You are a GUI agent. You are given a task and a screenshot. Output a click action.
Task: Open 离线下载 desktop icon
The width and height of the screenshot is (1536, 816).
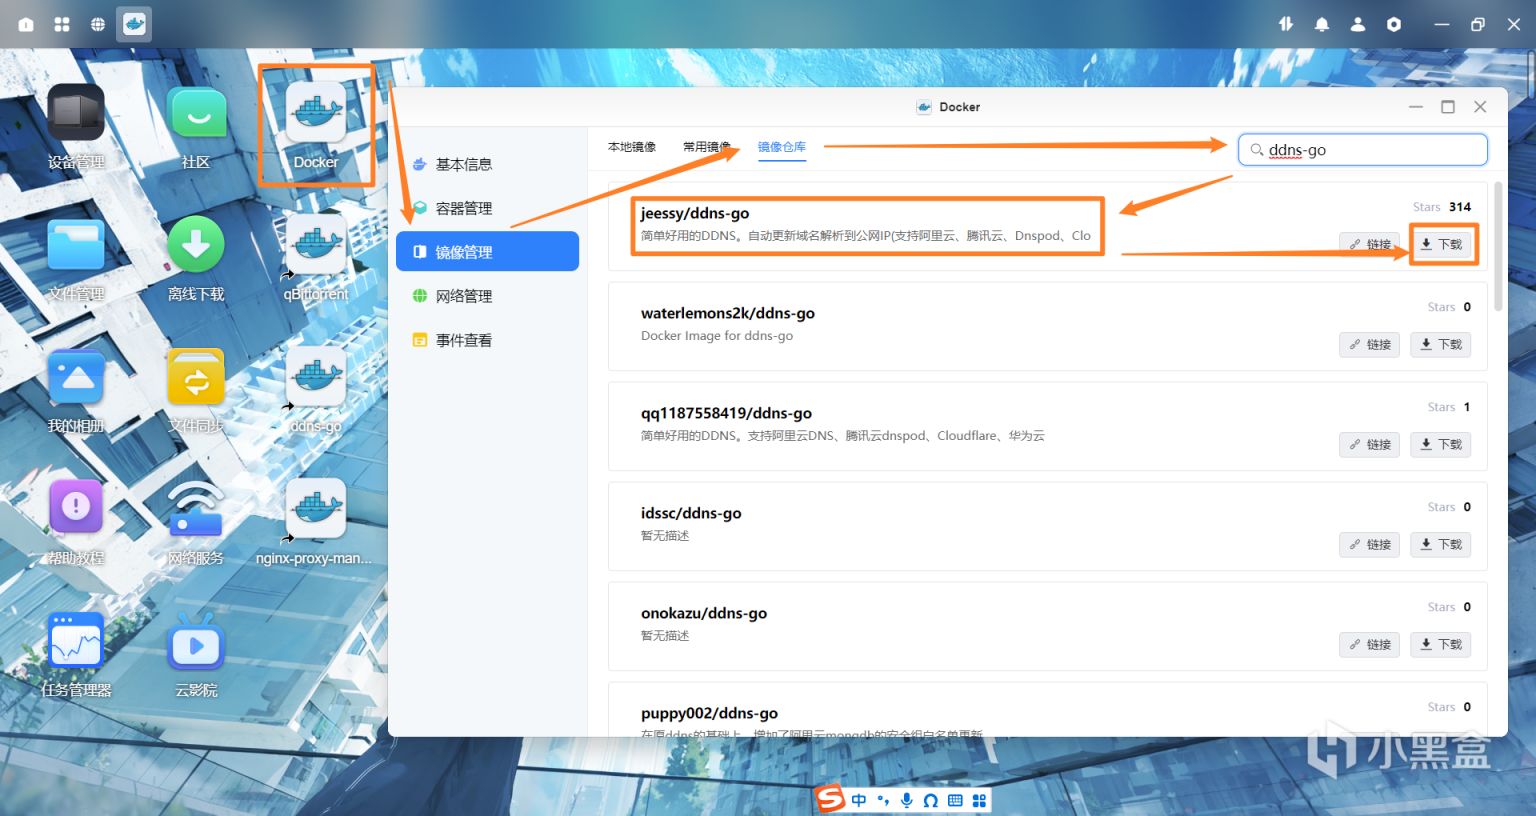pyautogui.click(x=196, y=258)
